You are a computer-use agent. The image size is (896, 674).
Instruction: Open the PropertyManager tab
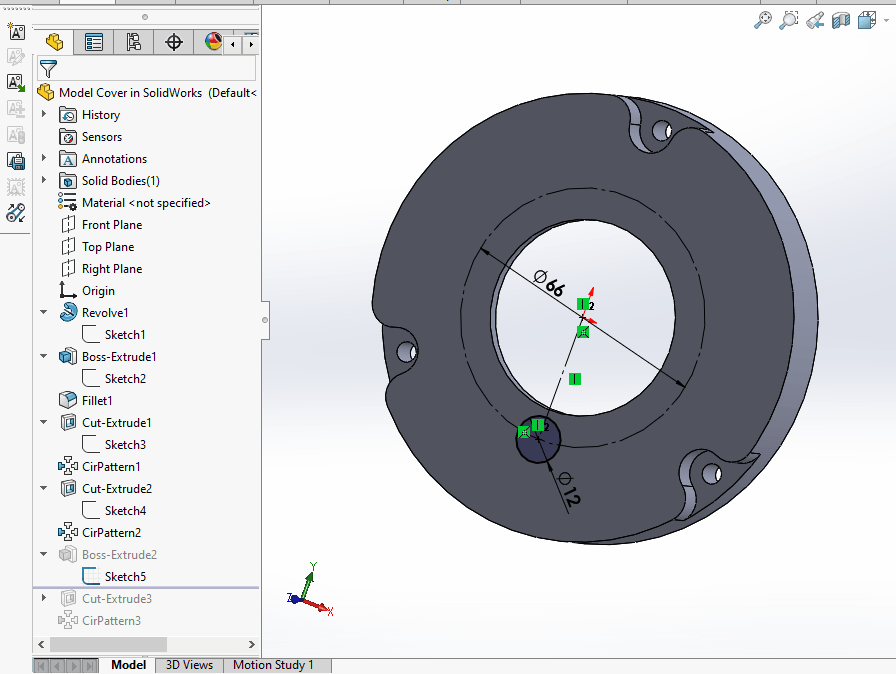point(94,42)
